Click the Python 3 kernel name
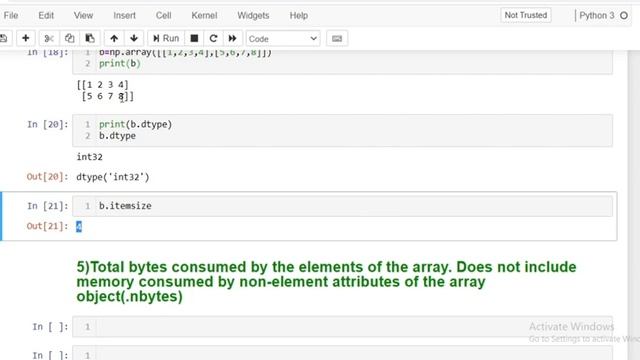640x360 pixels. tap(597, 16)
